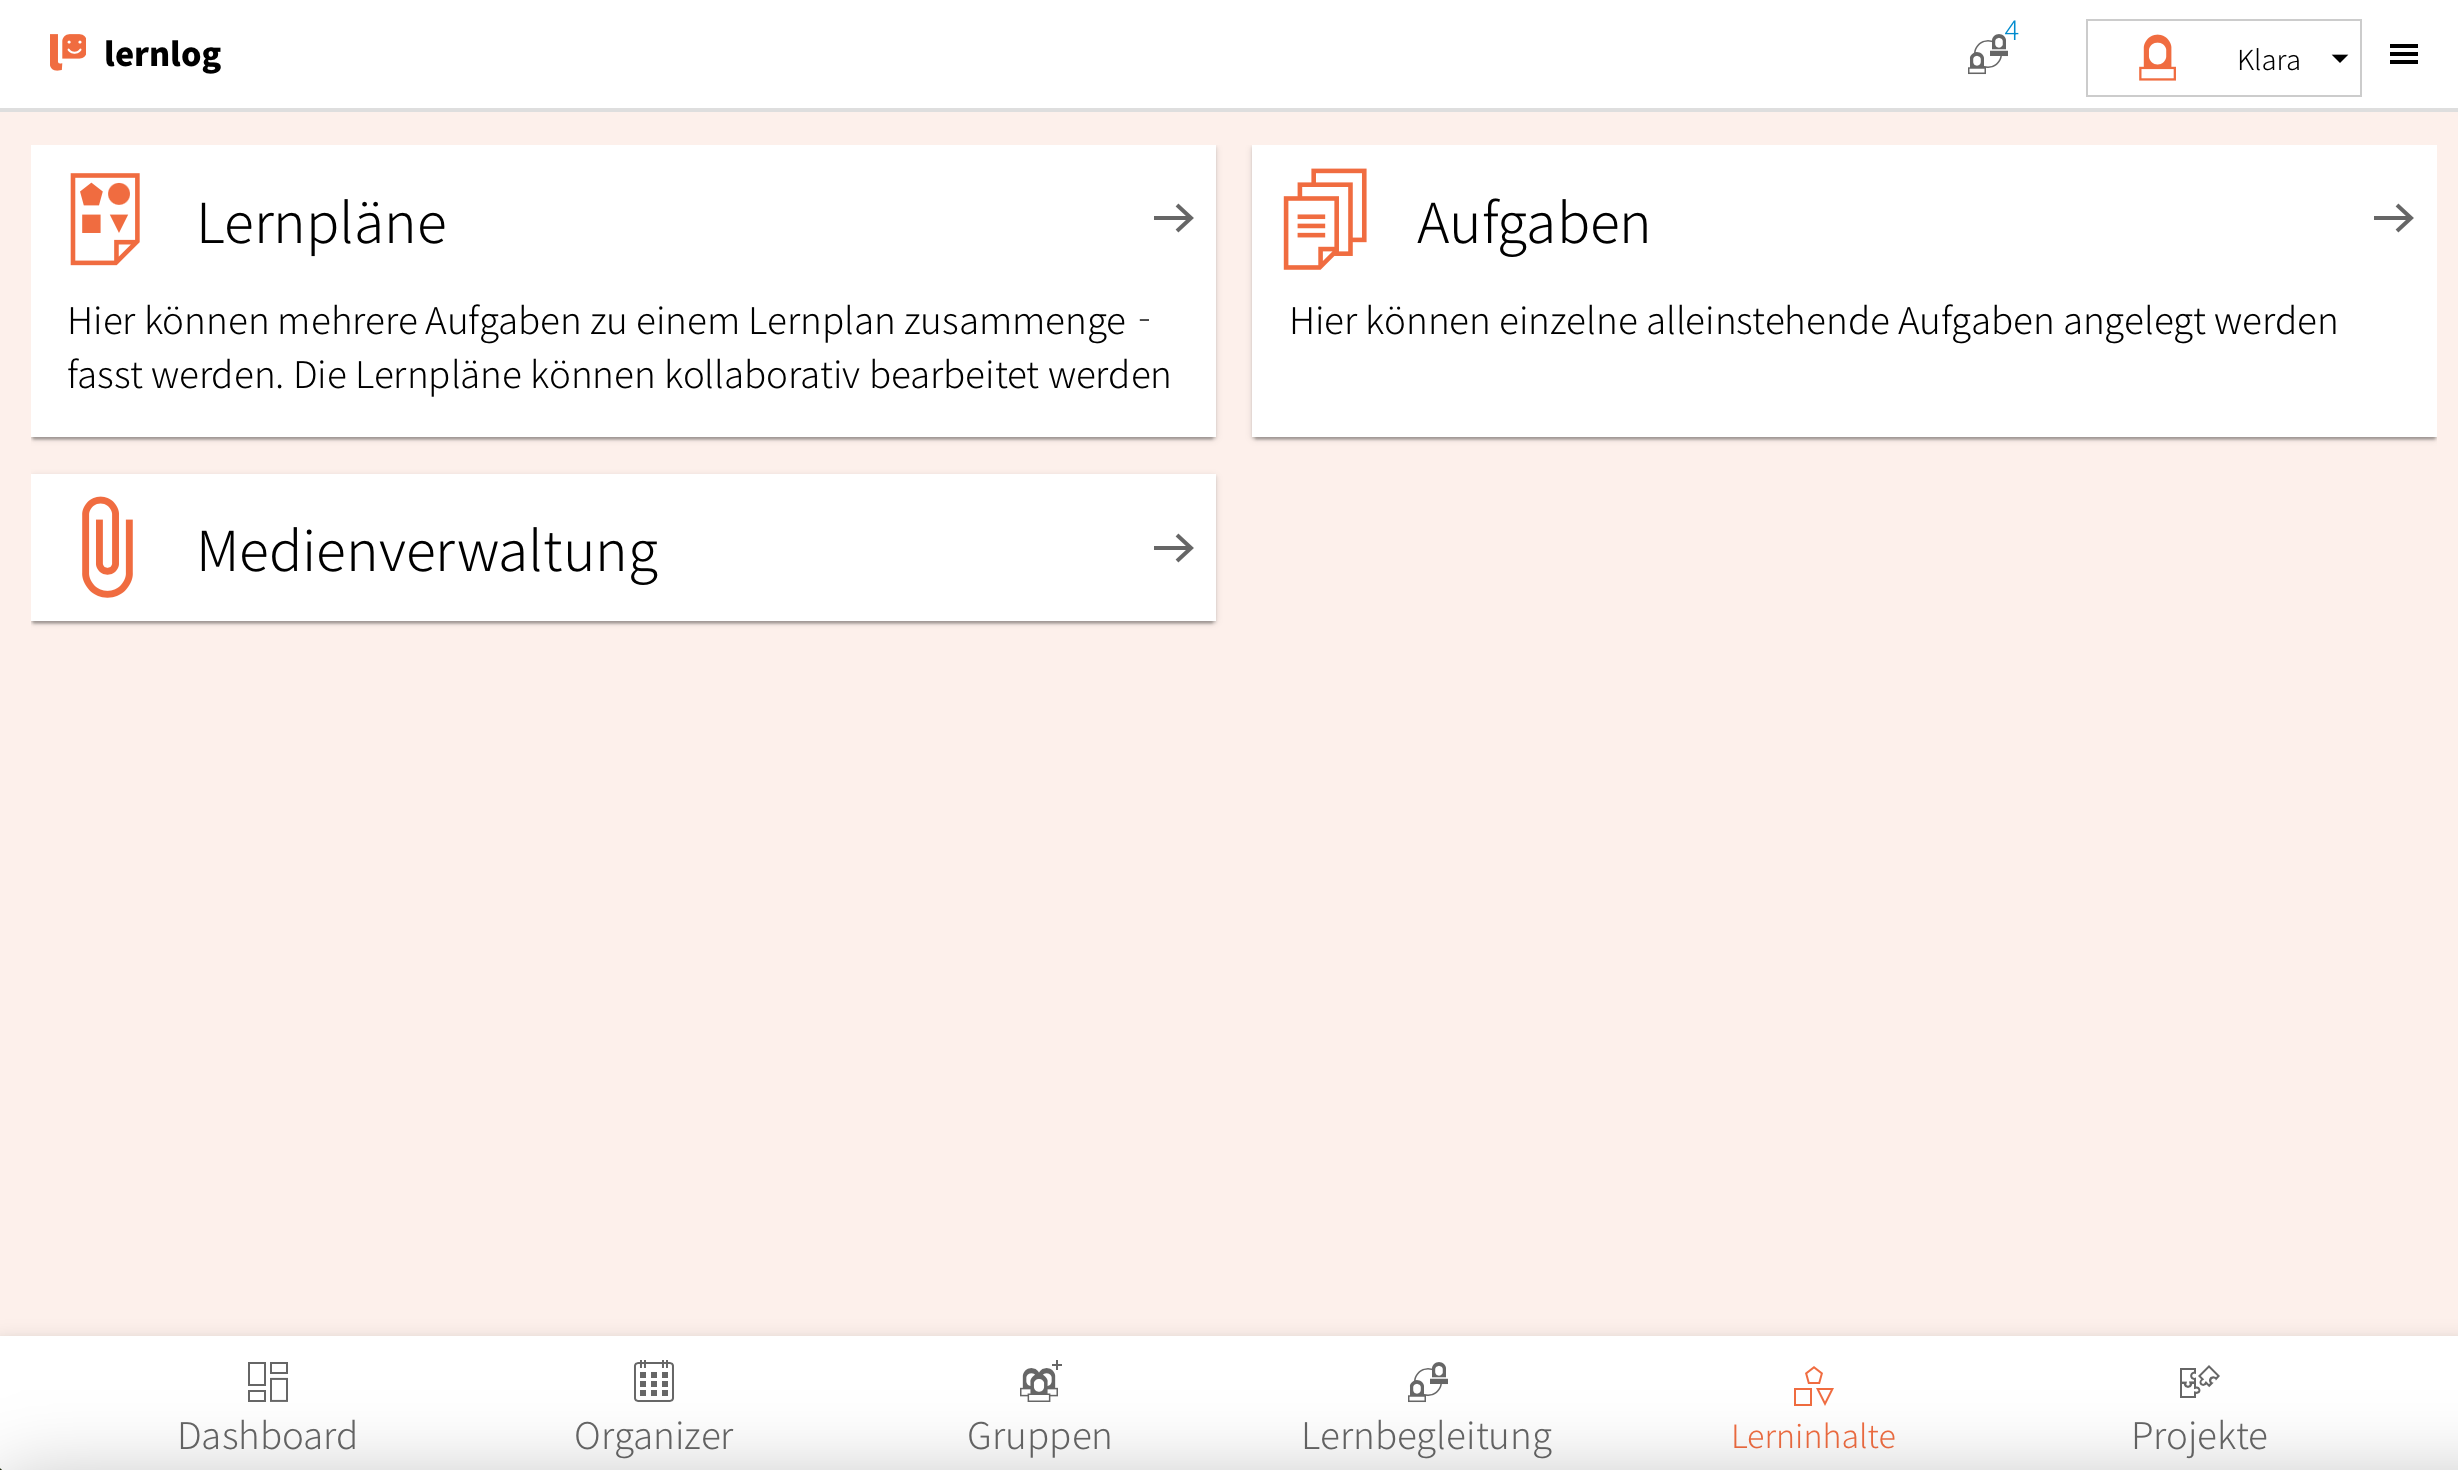The height and width of the screenshot is (1470, 2458).
Task: Open the Medienverwaltung title
Action: pyautogui.click(x=428, y=552)
